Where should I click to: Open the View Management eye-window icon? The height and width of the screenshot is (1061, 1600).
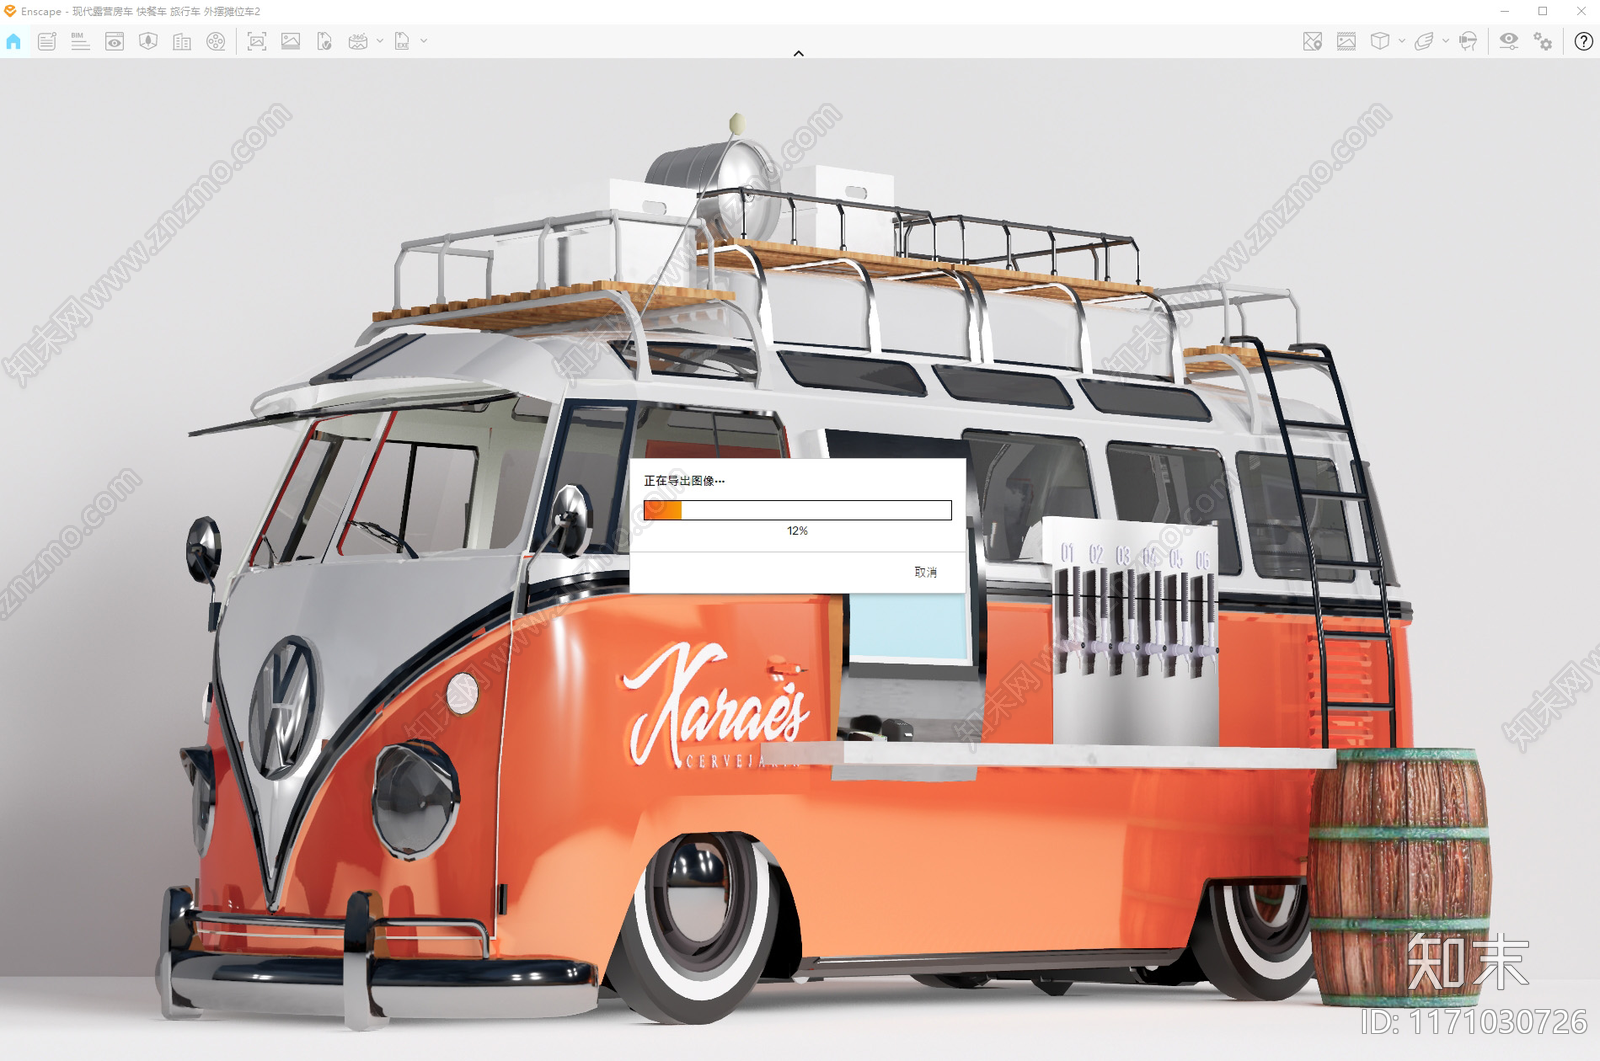click(x=115, y=41)
